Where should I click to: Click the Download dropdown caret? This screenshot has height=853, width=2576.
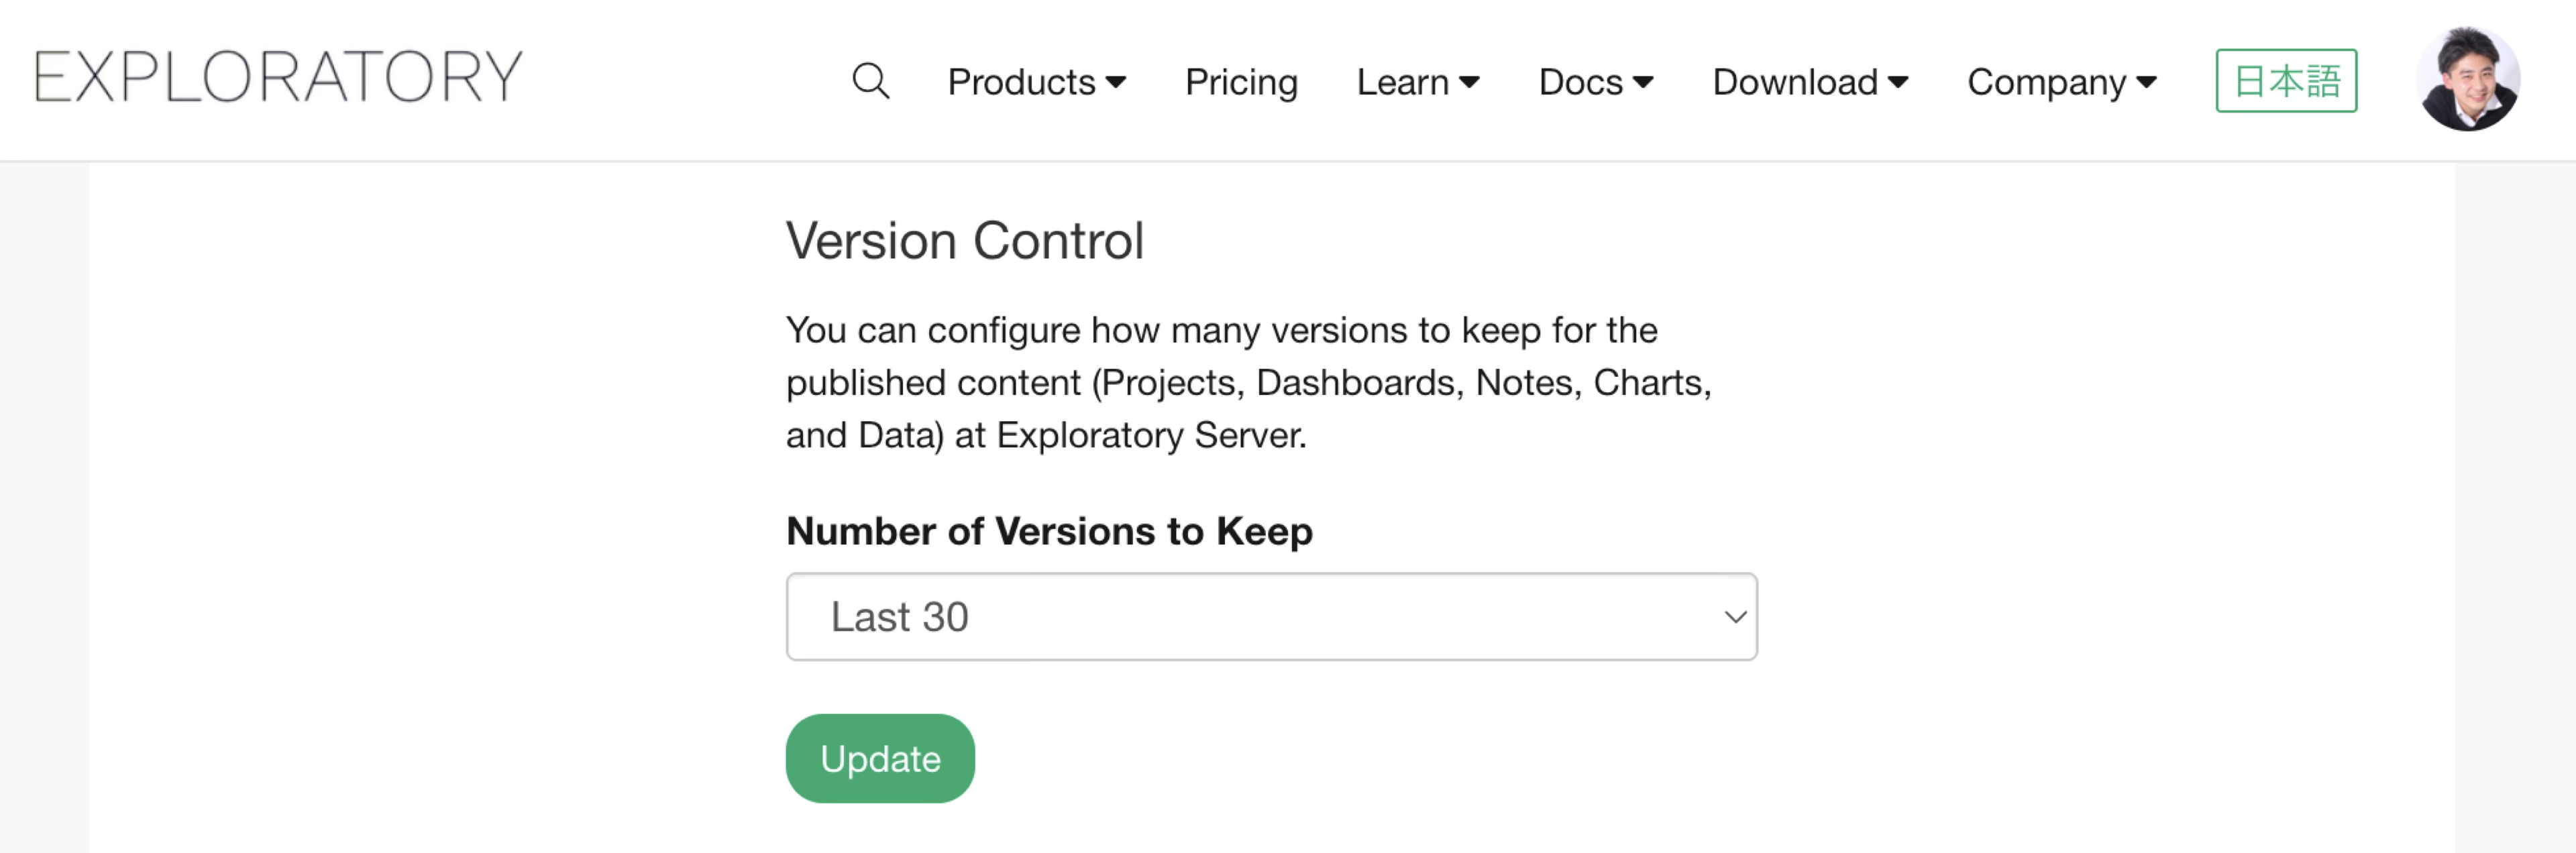tap(1898, 82)
